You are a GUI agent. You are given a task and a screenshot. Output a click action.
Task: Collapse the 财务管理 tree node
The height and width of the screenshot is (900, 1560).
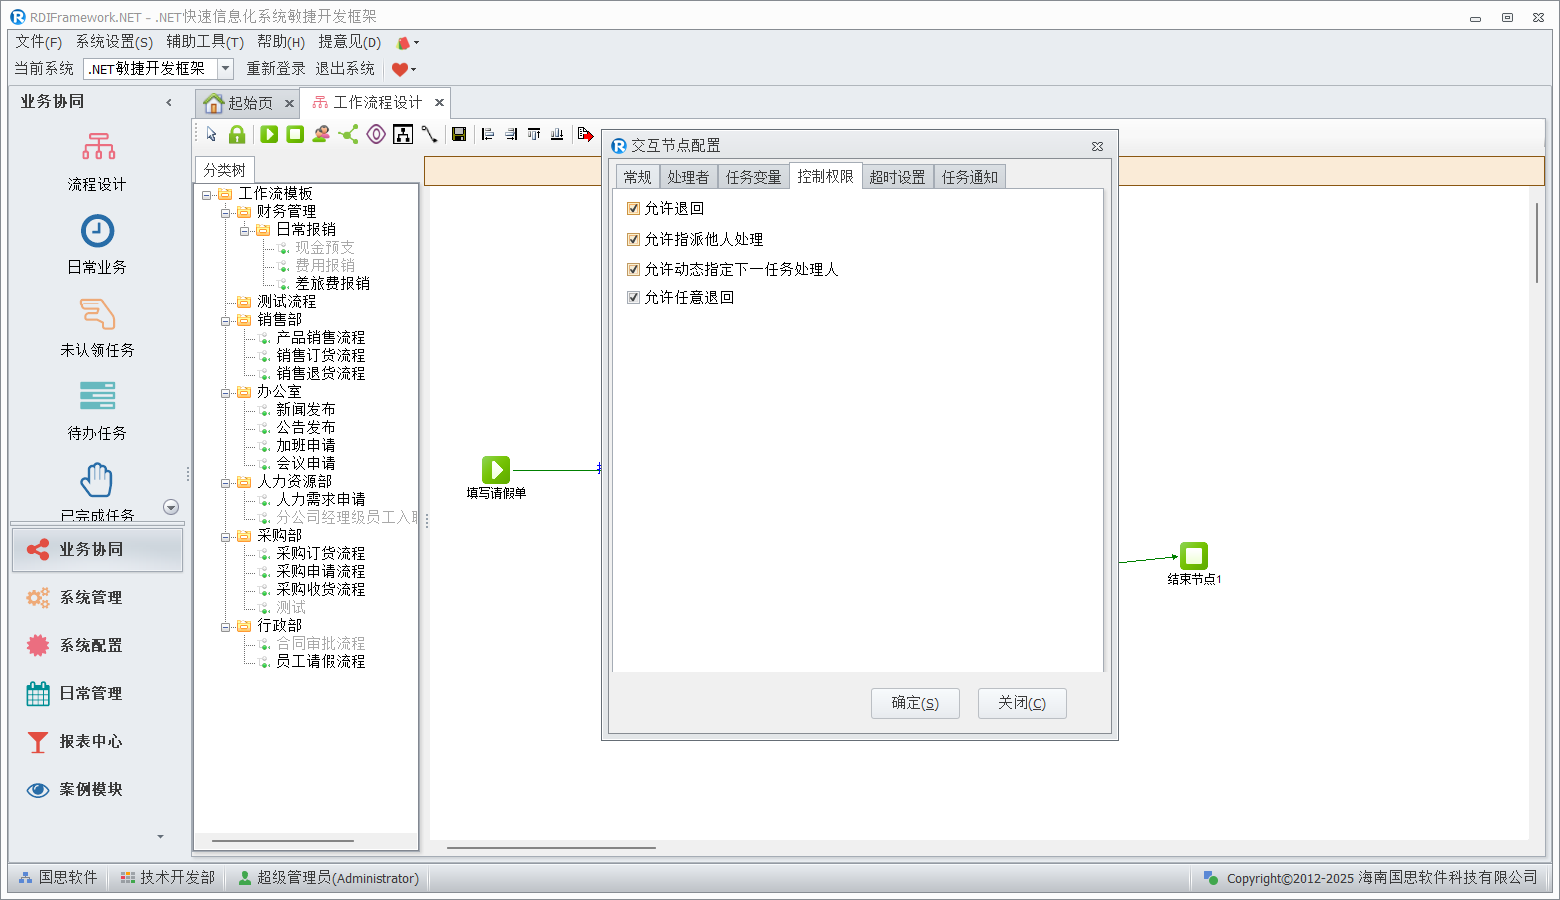[x=226, y=212]
